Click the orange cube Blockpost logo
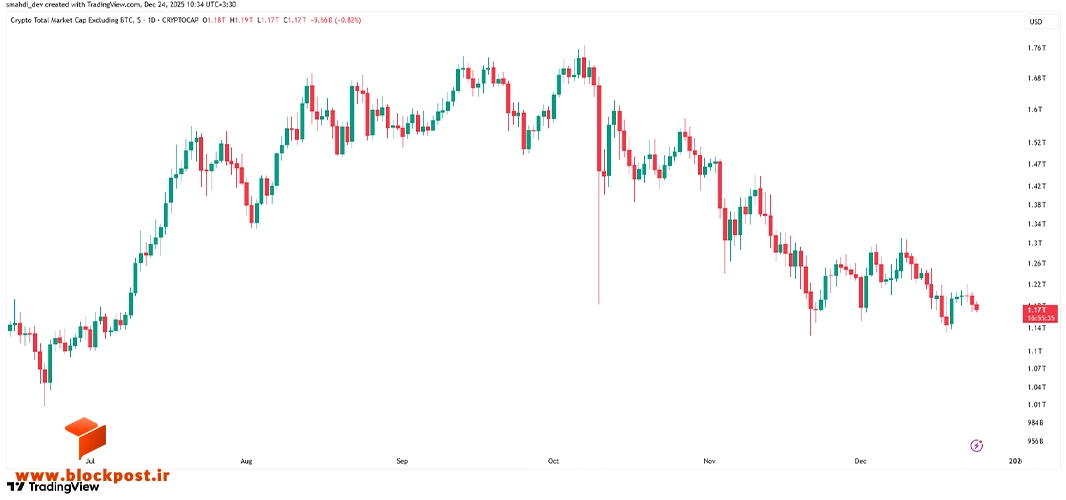1066x500 pixels. point(85,438)
